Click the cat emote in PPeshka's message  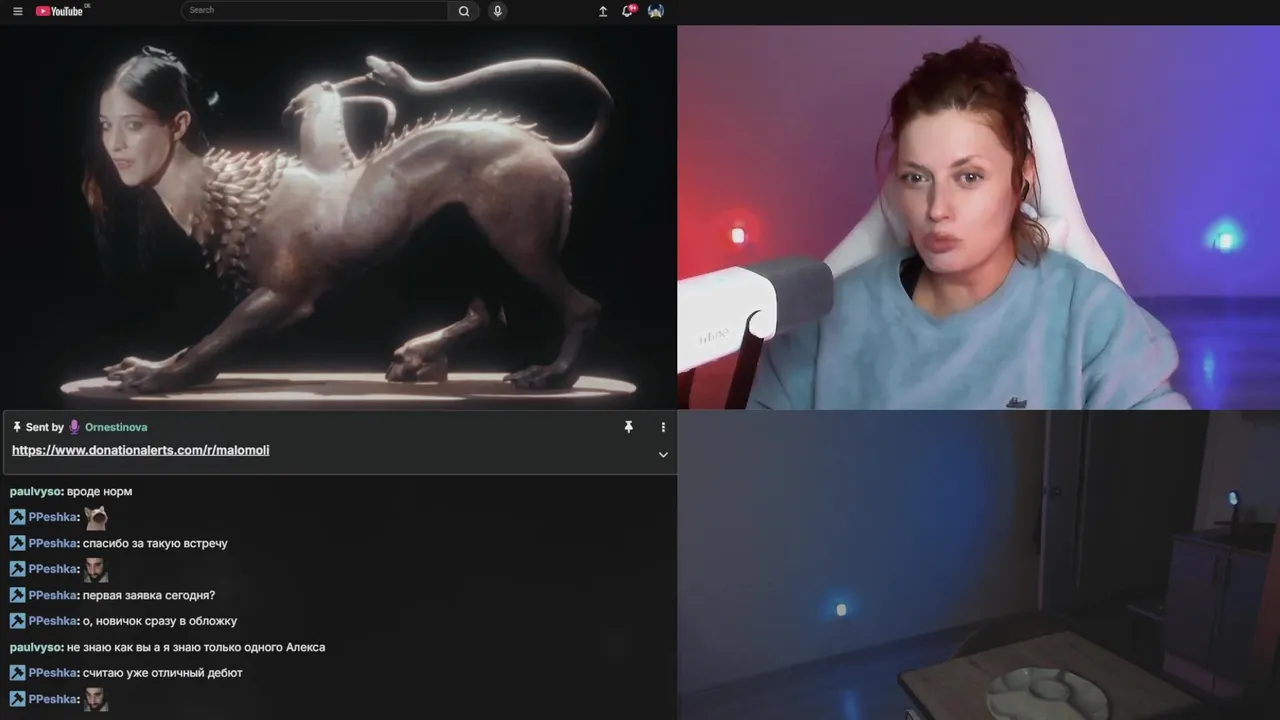pos(96,517)
